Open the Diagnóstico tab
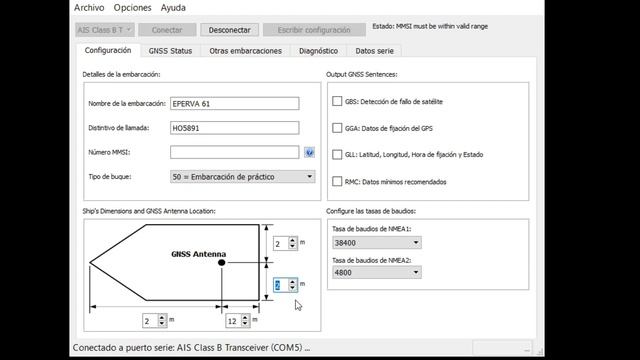The height and width of the screenshot is (360, 640). [x=318, y=51]
